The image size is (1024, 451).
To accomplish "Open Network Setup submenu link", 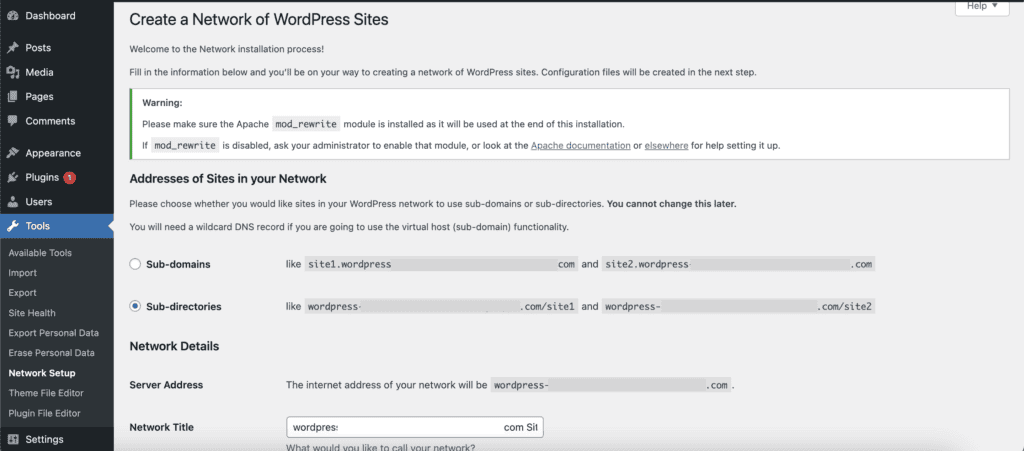I will click(x=42, y=373).
